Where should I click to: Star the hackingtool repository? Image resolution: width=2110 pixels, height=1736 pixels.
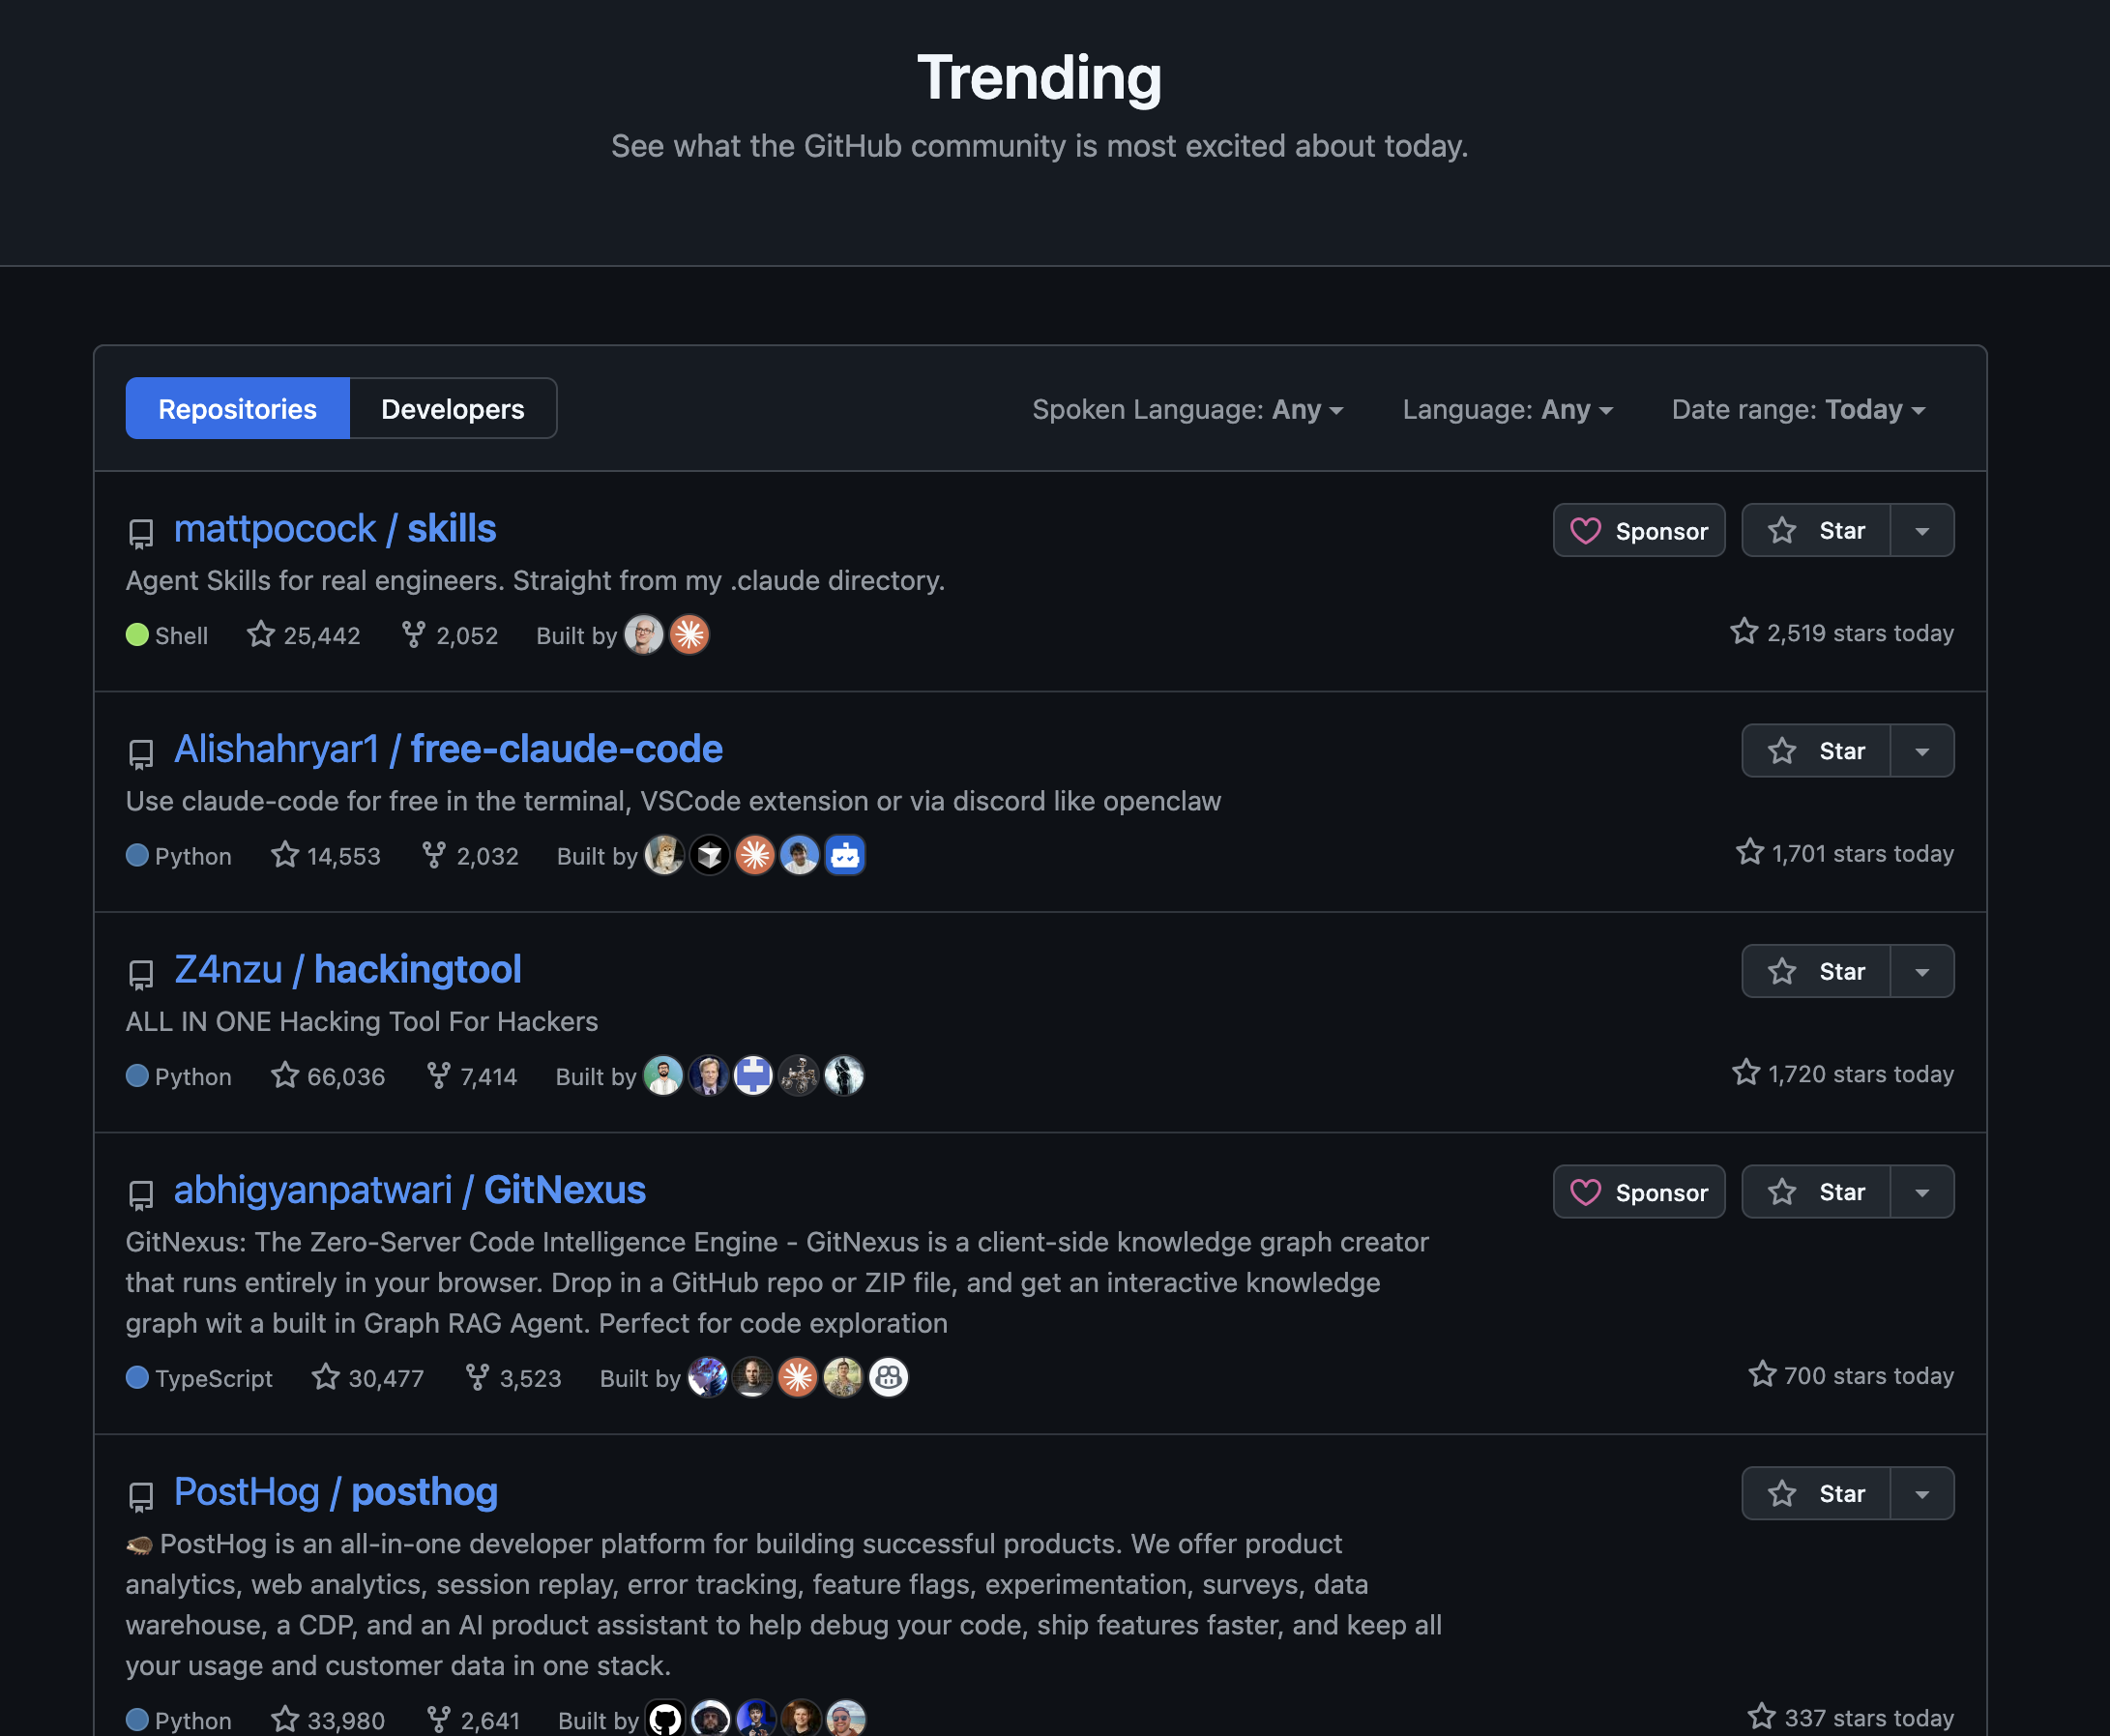tap(1816, 972)
